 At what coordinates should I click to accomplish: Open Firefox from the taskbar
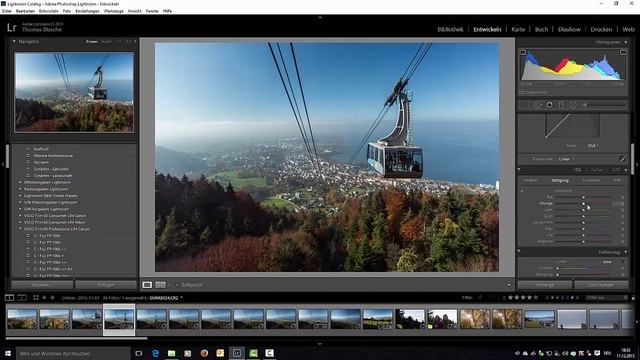coord(204,353)
